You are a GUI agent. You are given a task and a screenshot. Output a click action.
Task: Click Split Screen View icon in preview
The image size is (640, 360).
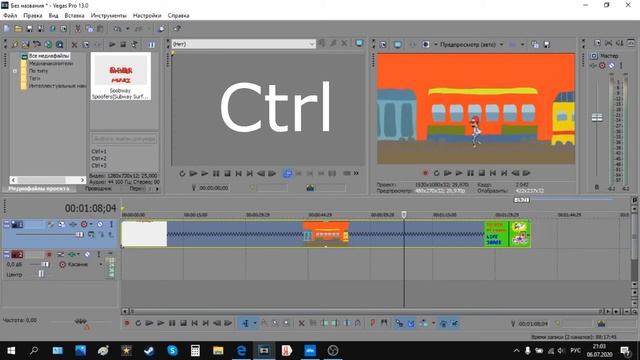coord(426,44)
